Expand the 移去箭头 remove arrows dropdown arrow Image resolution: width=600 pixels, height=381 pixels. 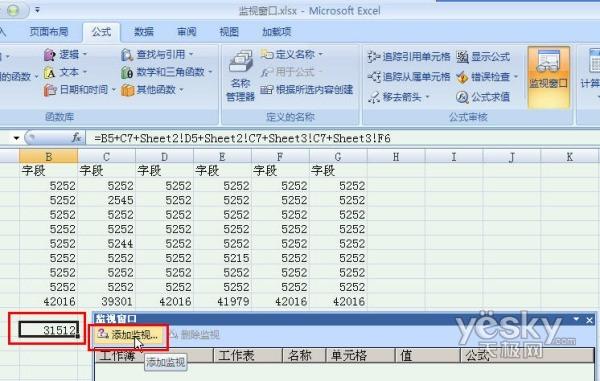click(x=427, y=97)
